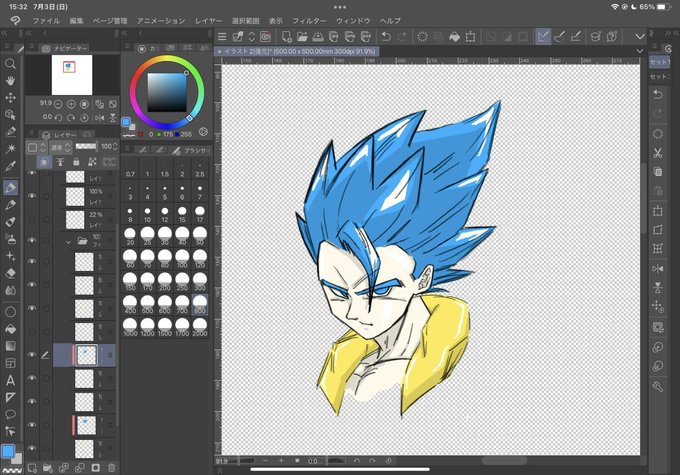
Task: Select the Eraser tool in left toolbar
Action: click(10, 273)
